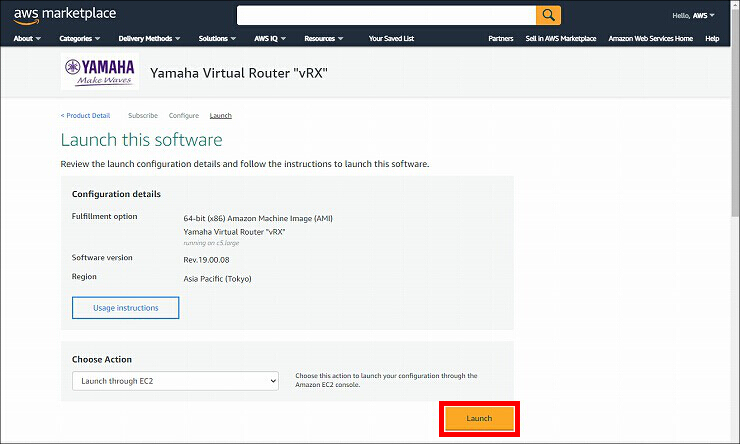Click the Yamaha Virtual Router "vRX" page title
The image size is (740, 444).
click(x=239, y=73)
